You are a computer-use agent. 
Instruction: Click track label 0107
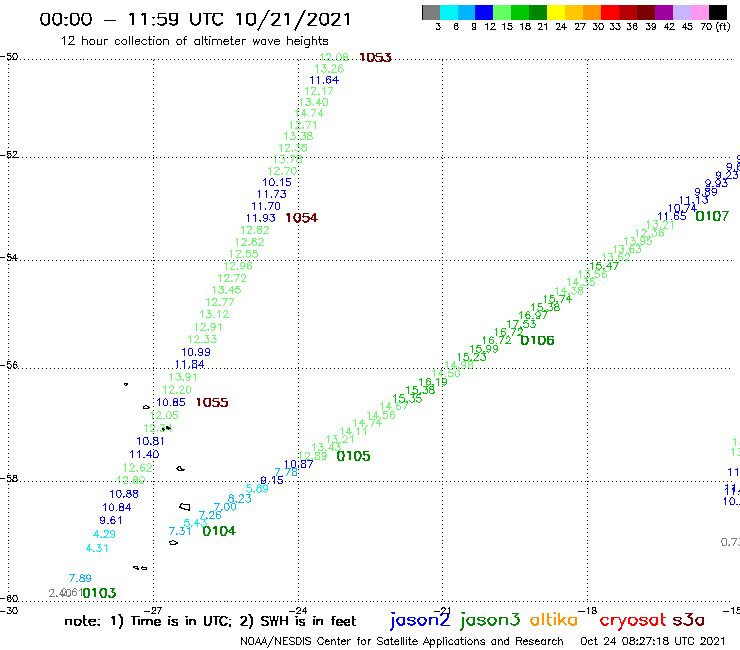(x=712, y=217)
